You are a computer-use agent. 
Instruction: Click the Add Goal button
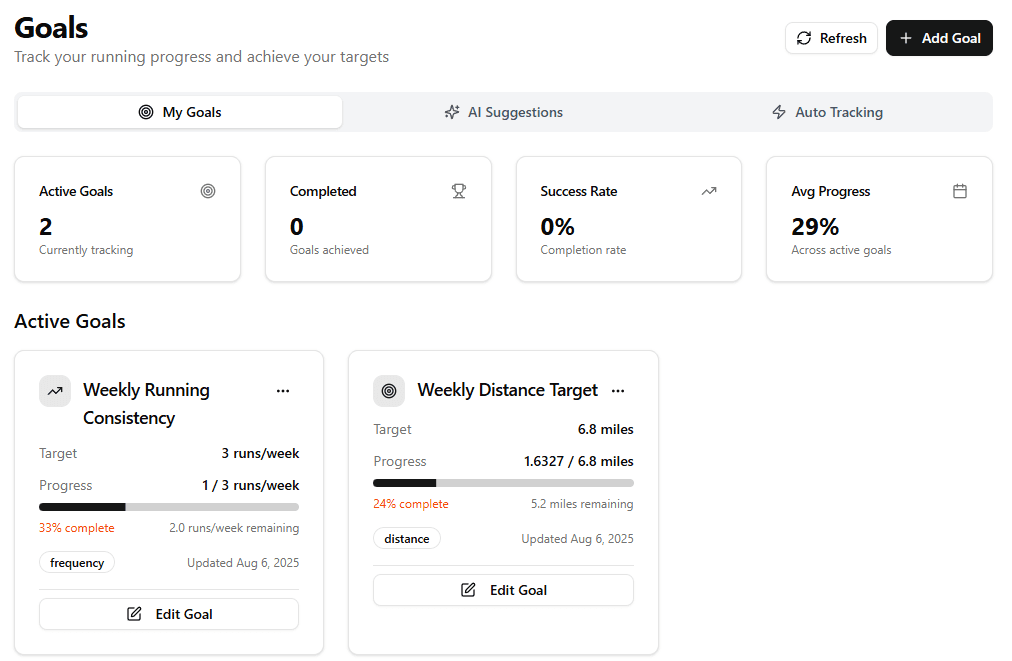pyautogui.click(x=939, y=38)
